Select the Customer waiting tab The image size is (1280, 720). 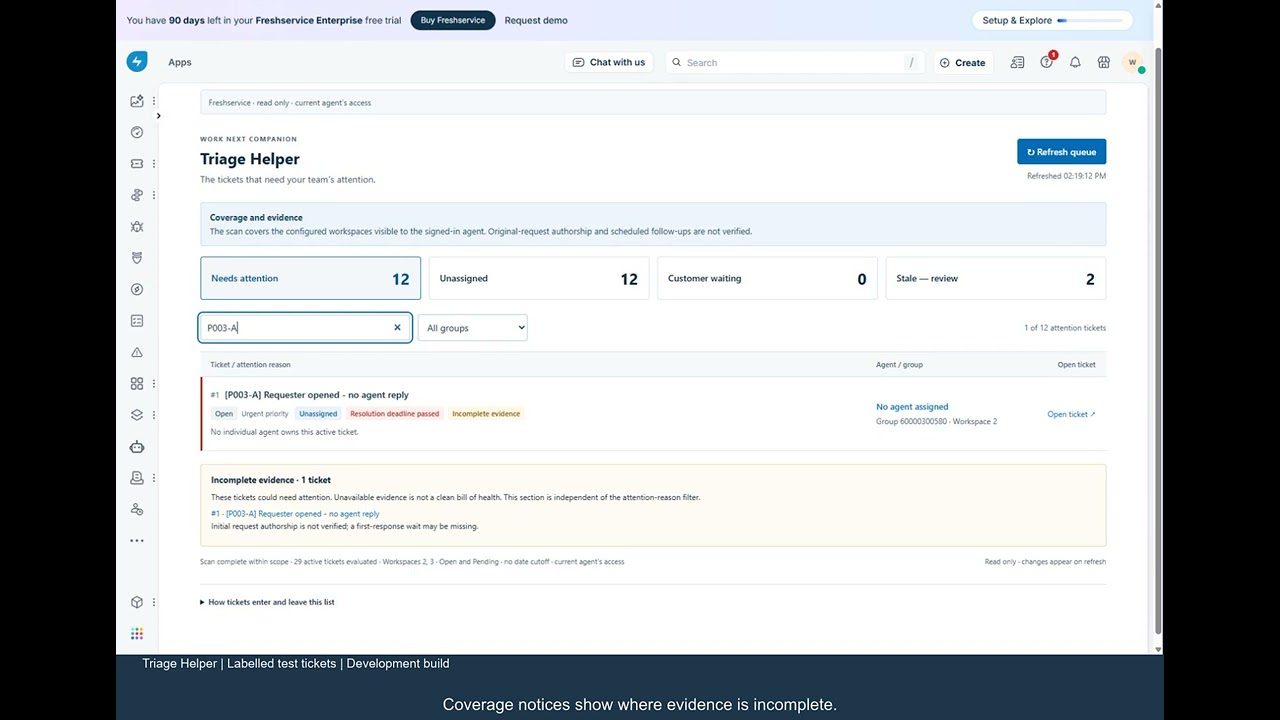767,278
